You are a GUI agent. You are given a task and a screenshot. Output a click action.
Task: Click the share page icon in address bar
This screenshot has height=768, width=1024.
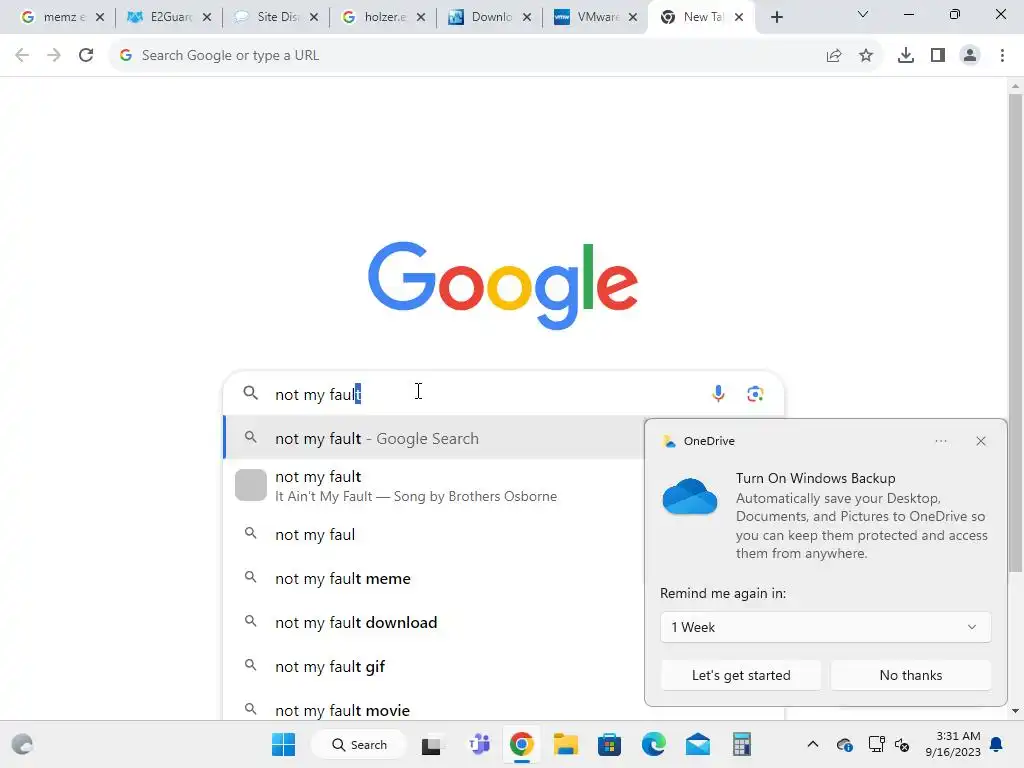tap(833, 56)
